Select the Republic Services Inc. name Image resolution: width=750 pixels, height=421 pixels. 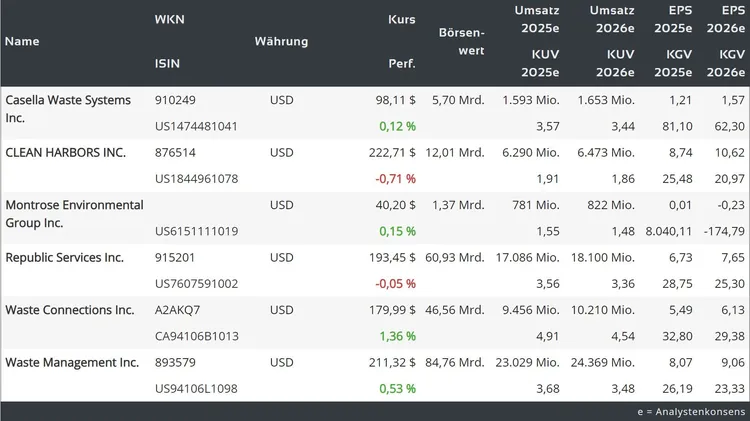click(65, 257)
